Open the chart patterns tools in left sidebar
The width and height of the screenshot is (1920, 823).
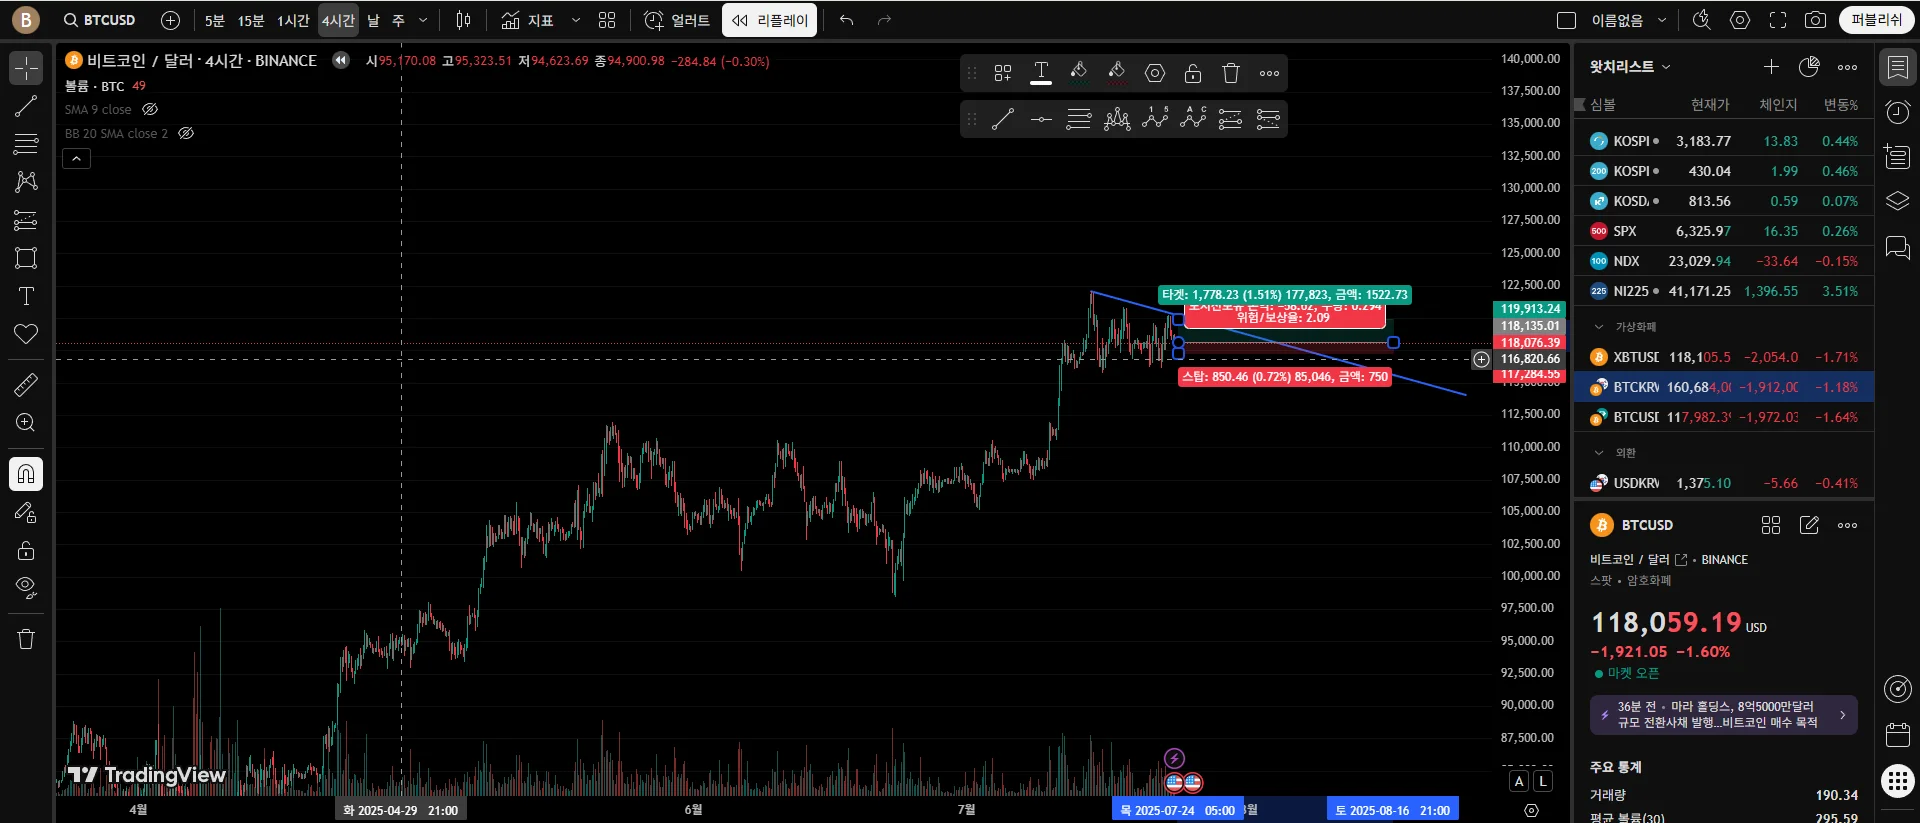coord(26,181)
